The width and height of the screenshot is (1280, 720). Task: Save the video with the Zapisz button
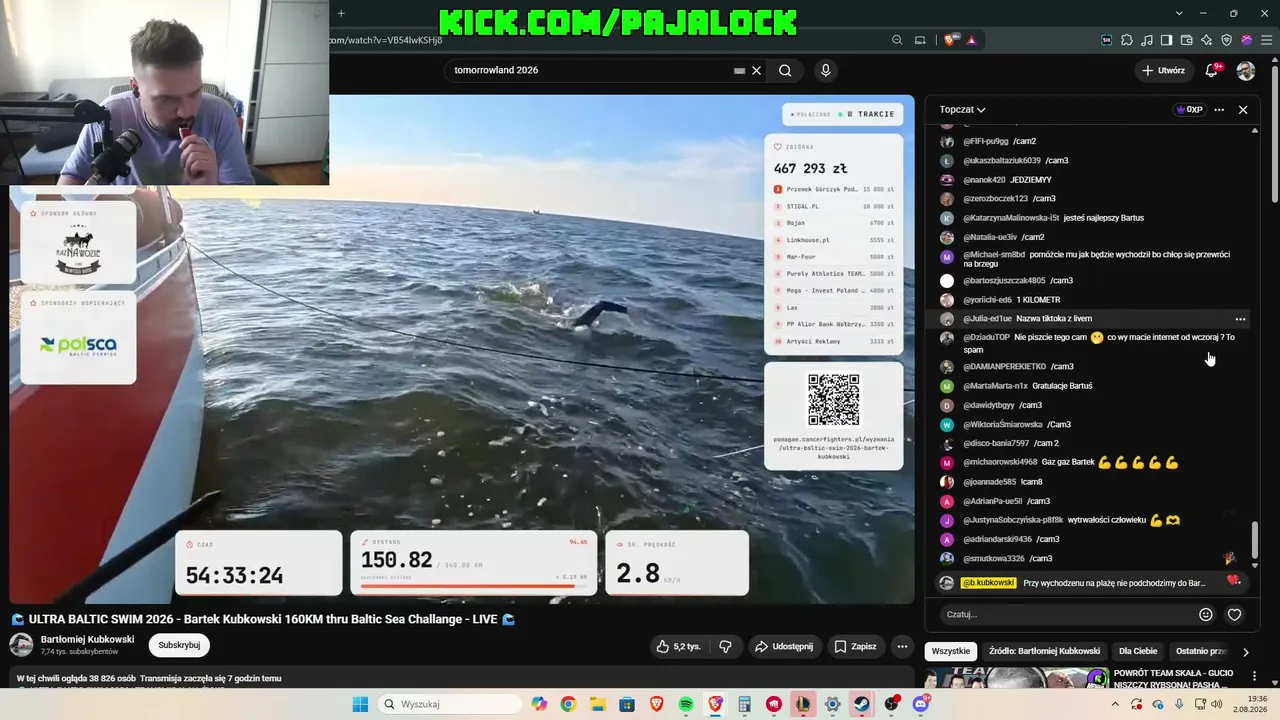855,647
